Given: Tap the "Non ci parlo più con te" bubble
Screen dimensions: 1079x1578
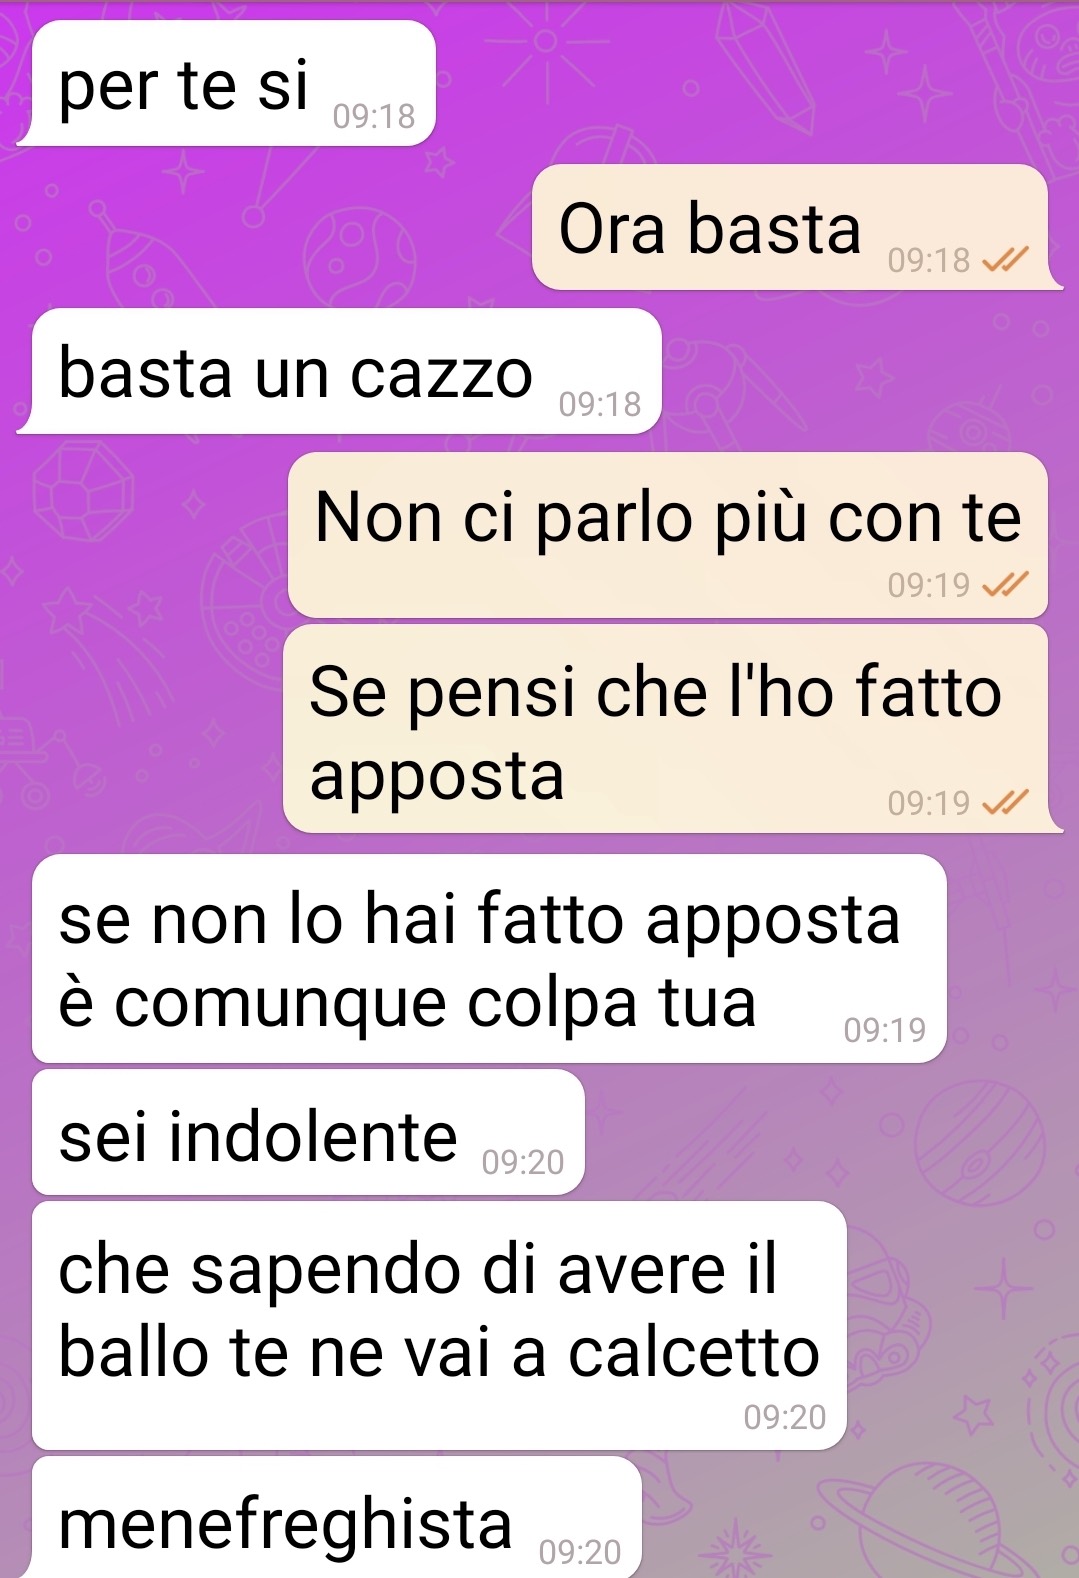Looking at the screenshot, I should click(x=668, y=535).
